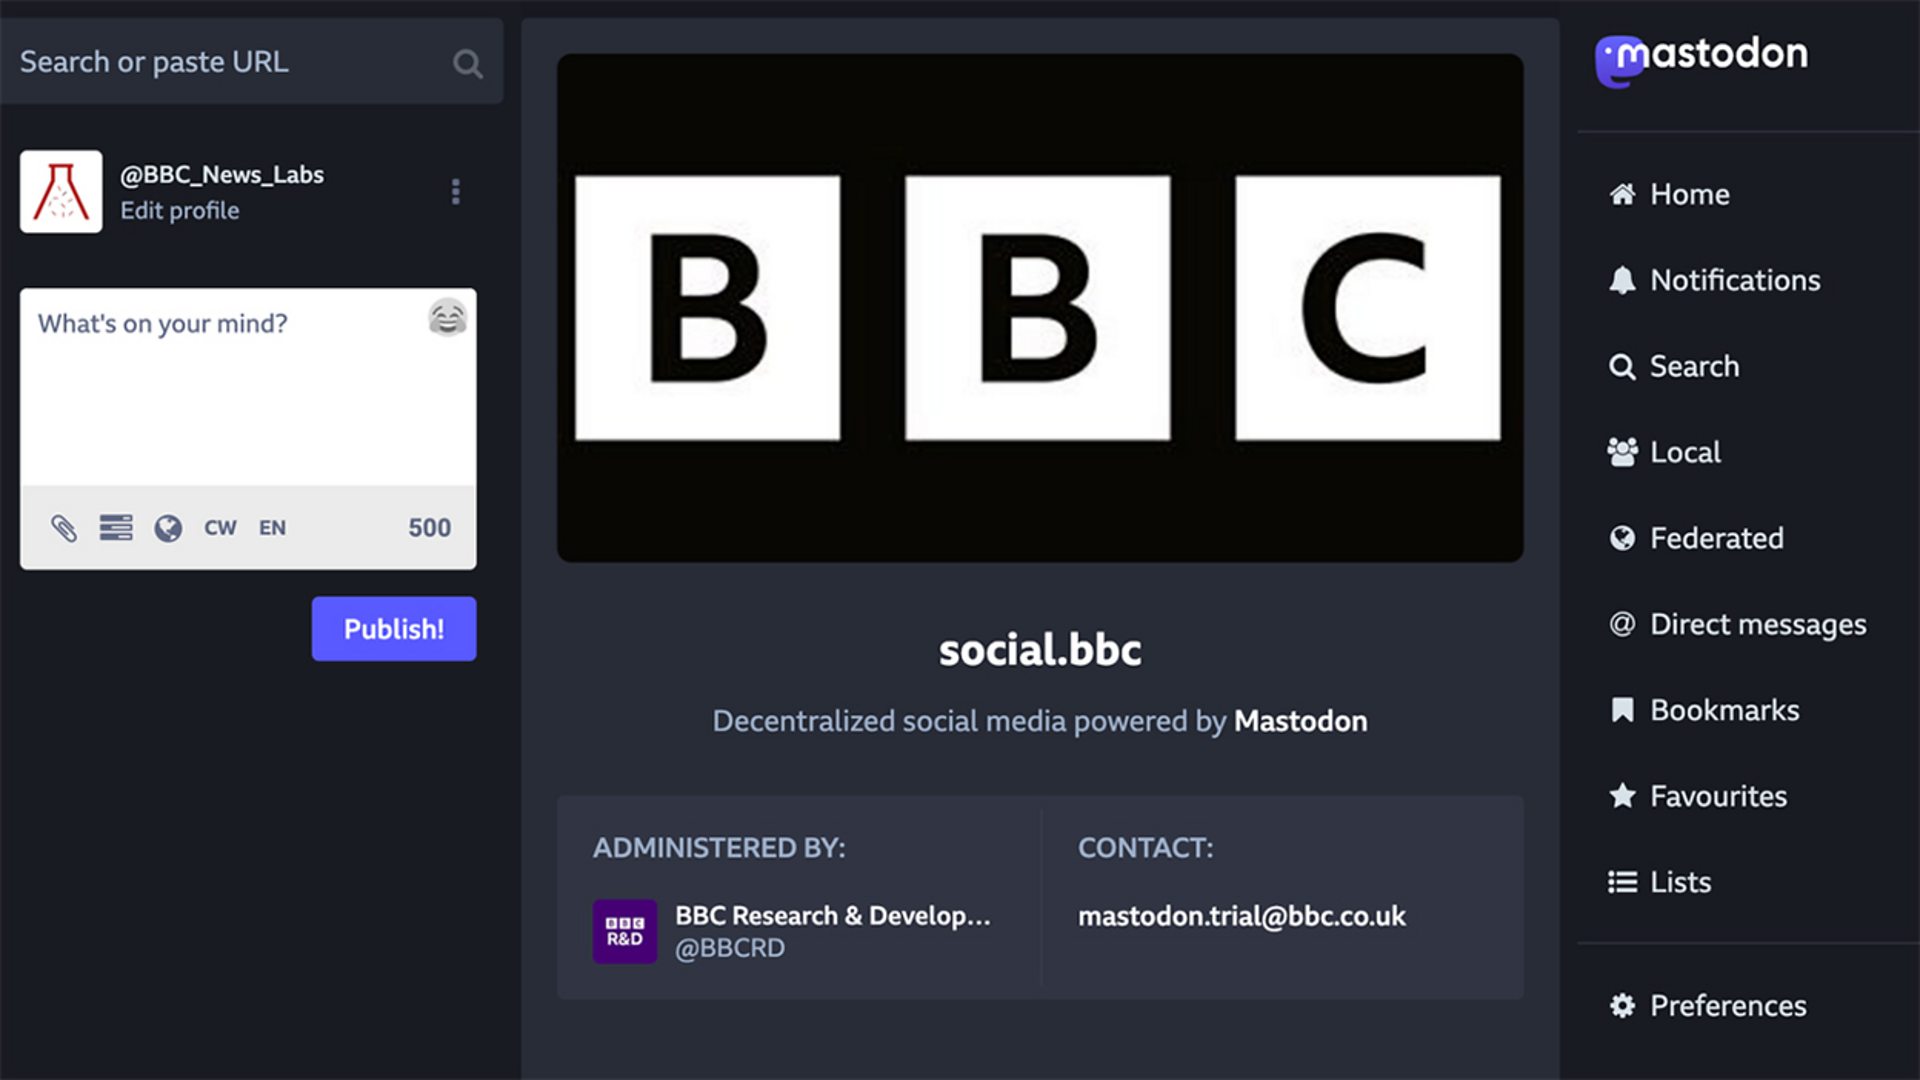Go to Home in the navigation menu
Image resolution: width=1920 pixels, height=1080 pixels.
click(1690, 194)
